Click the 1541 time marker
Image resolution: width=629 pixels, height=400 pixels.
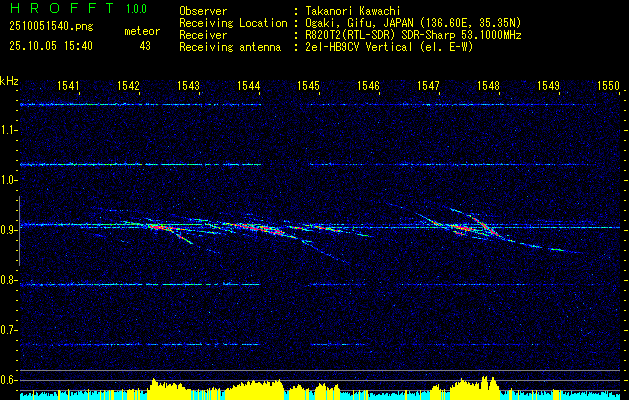click(x=68, y=87)
